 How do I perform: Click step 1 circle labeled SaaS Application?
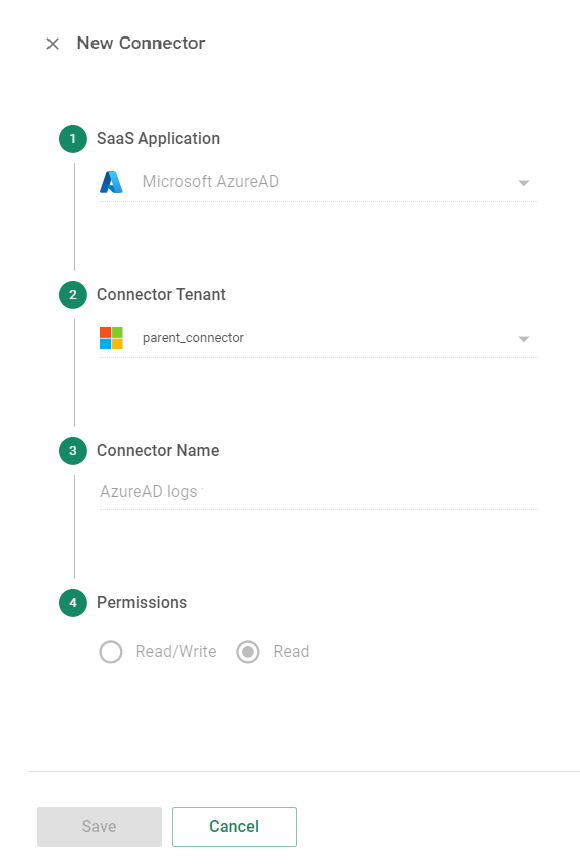point(72,139)
